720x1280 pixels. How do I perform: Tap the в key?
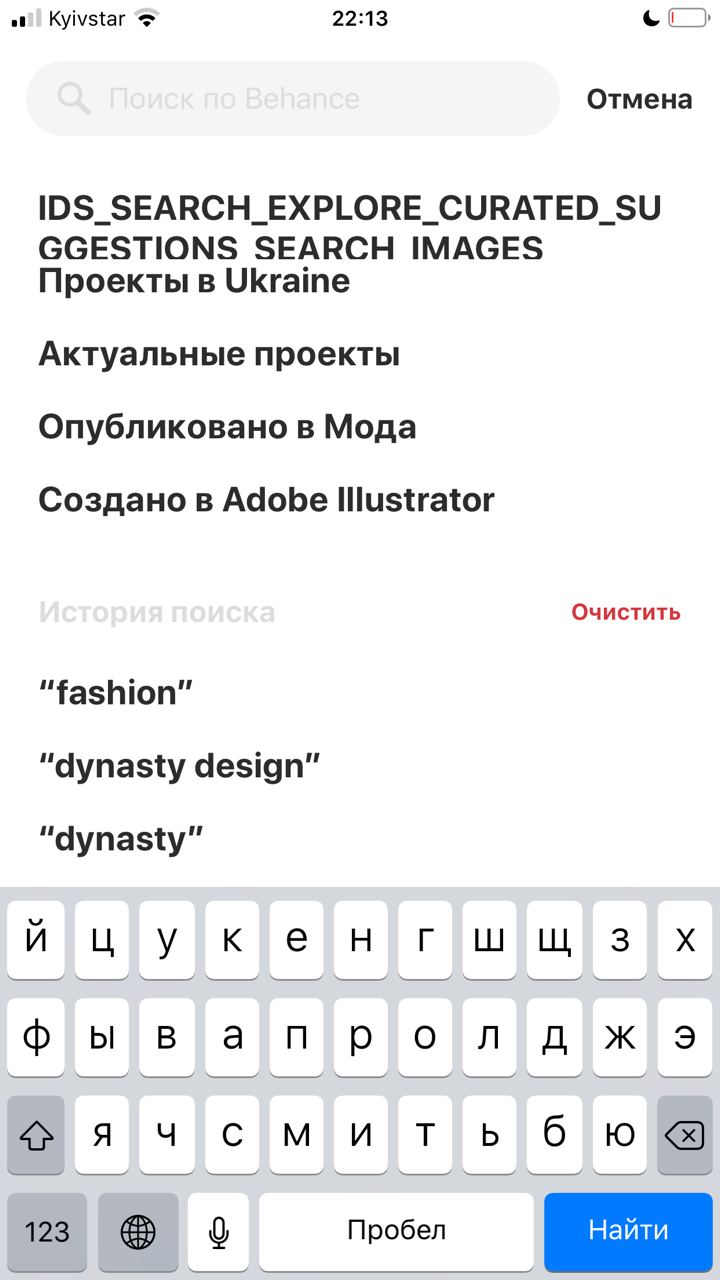click(x=167, y=1038)
